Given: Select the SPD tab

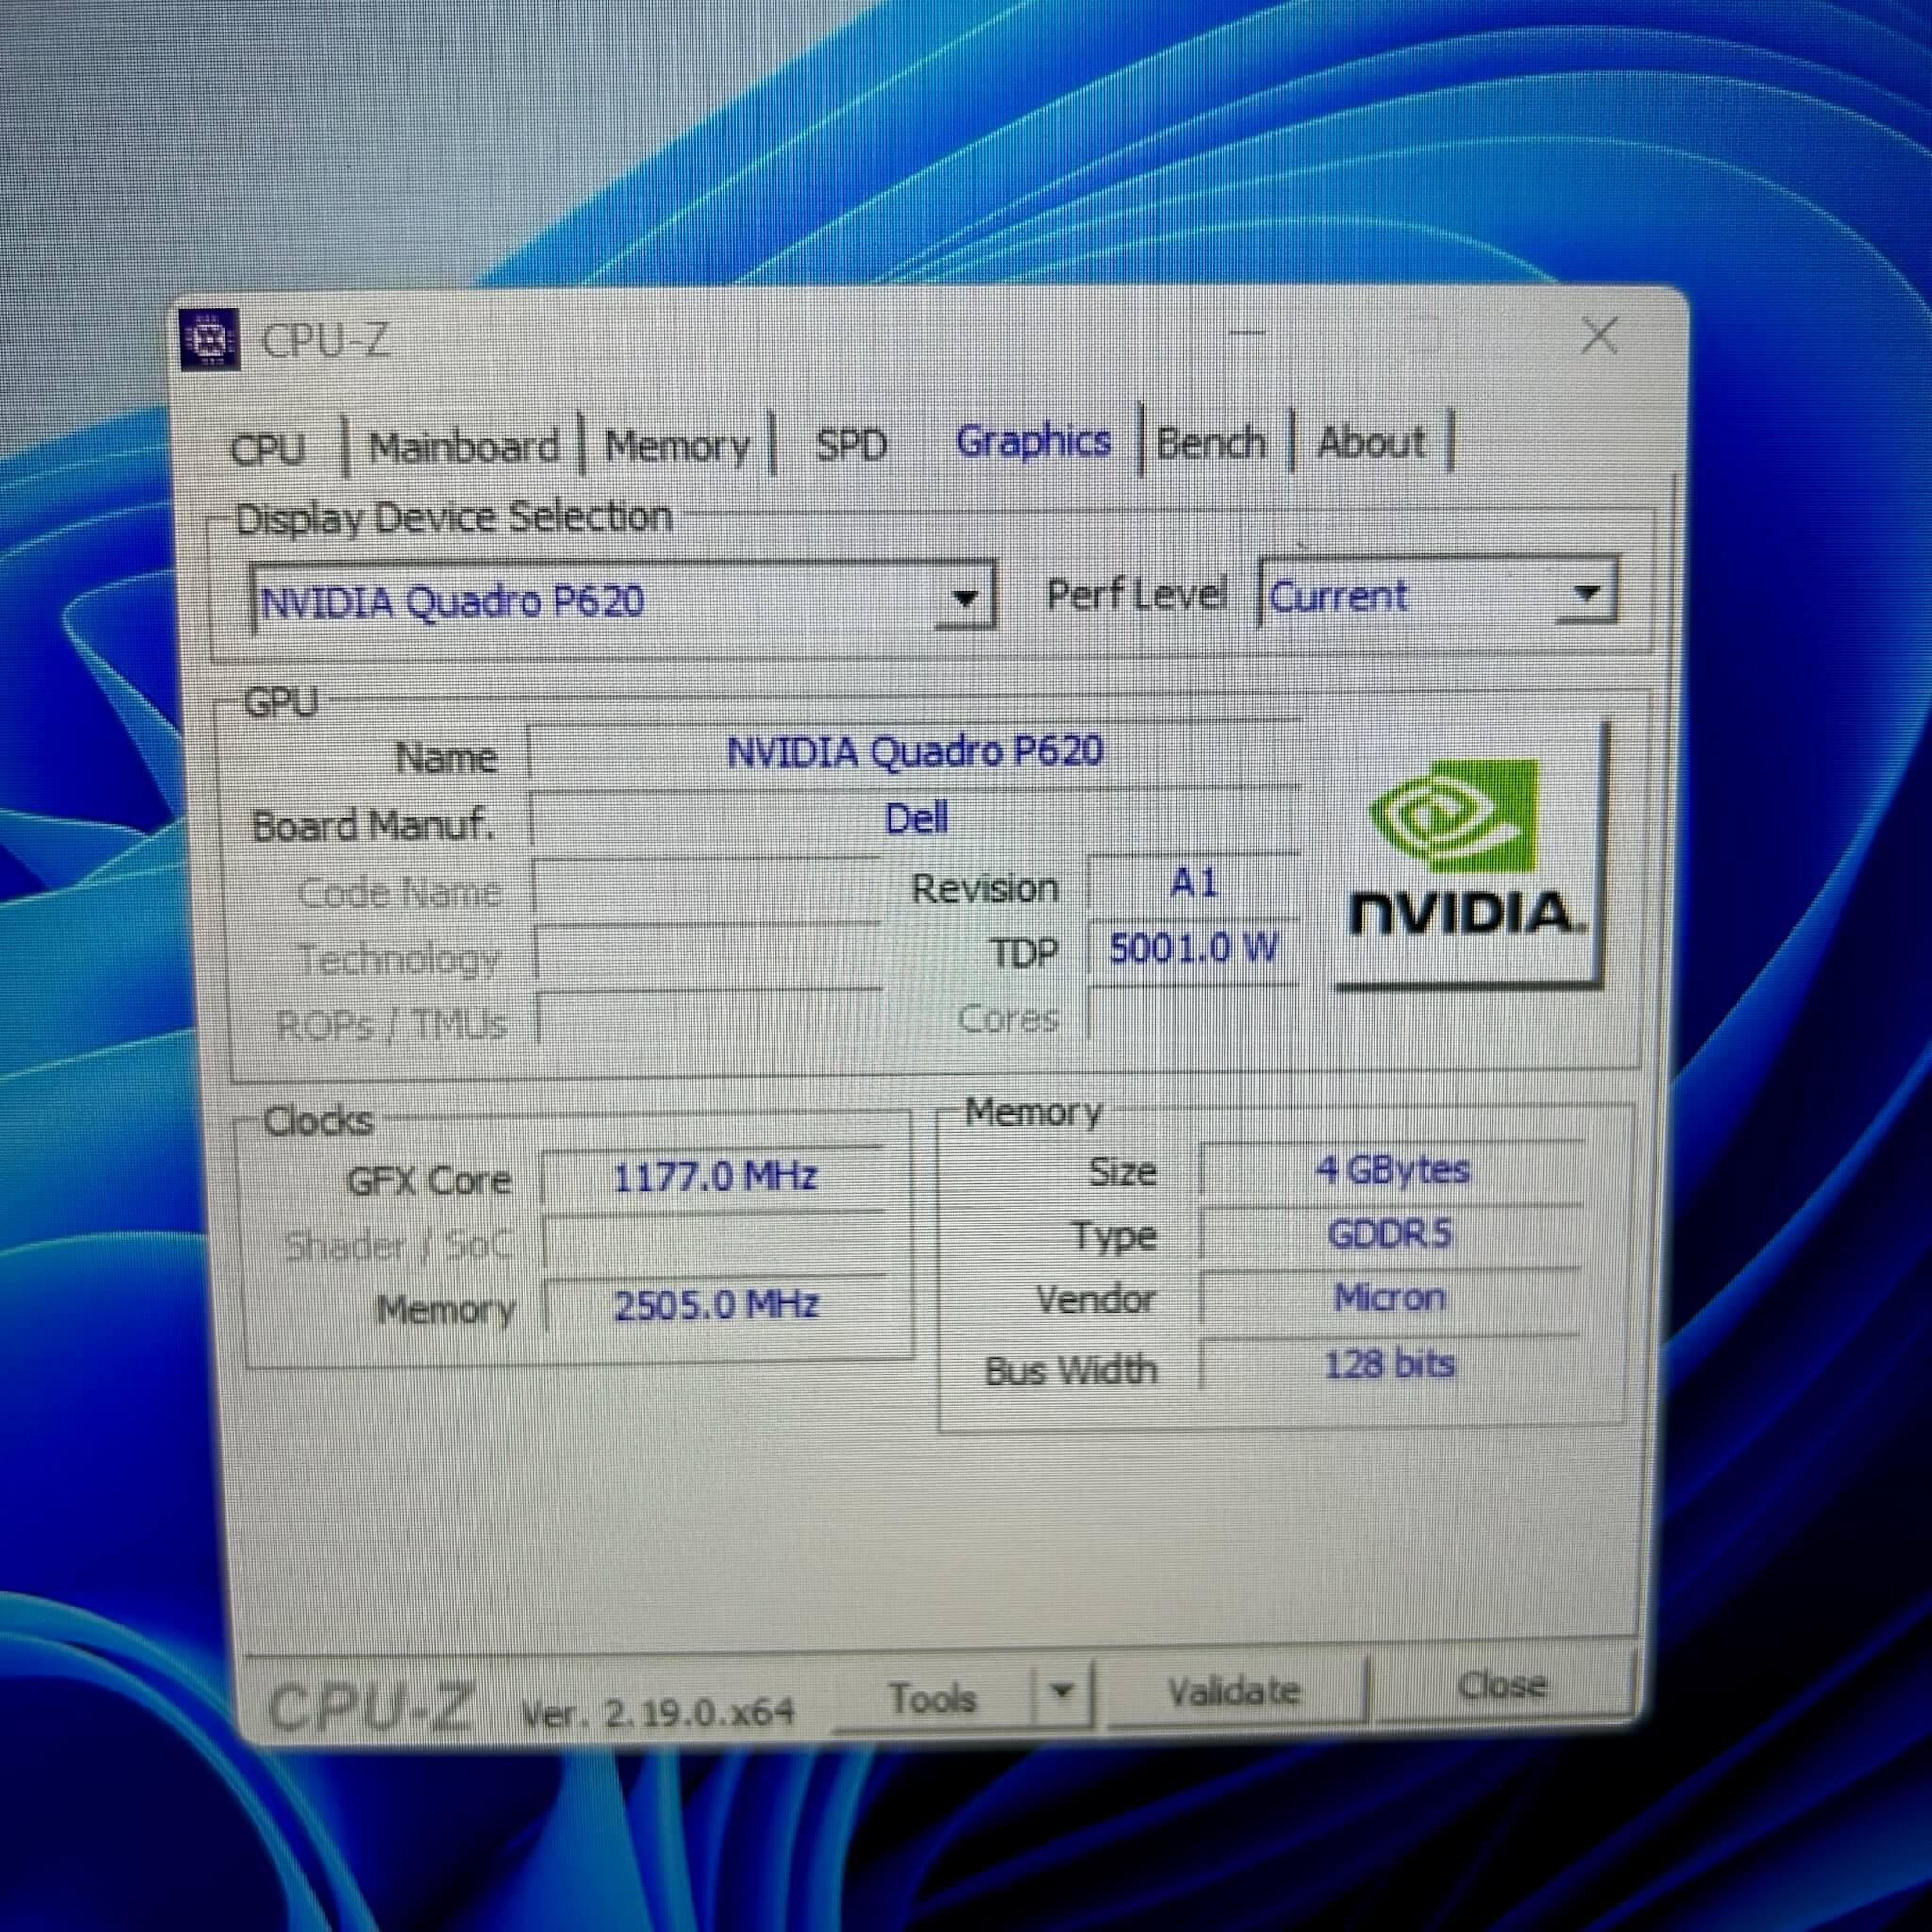Looking at the screenshot, I should [851, 444].
